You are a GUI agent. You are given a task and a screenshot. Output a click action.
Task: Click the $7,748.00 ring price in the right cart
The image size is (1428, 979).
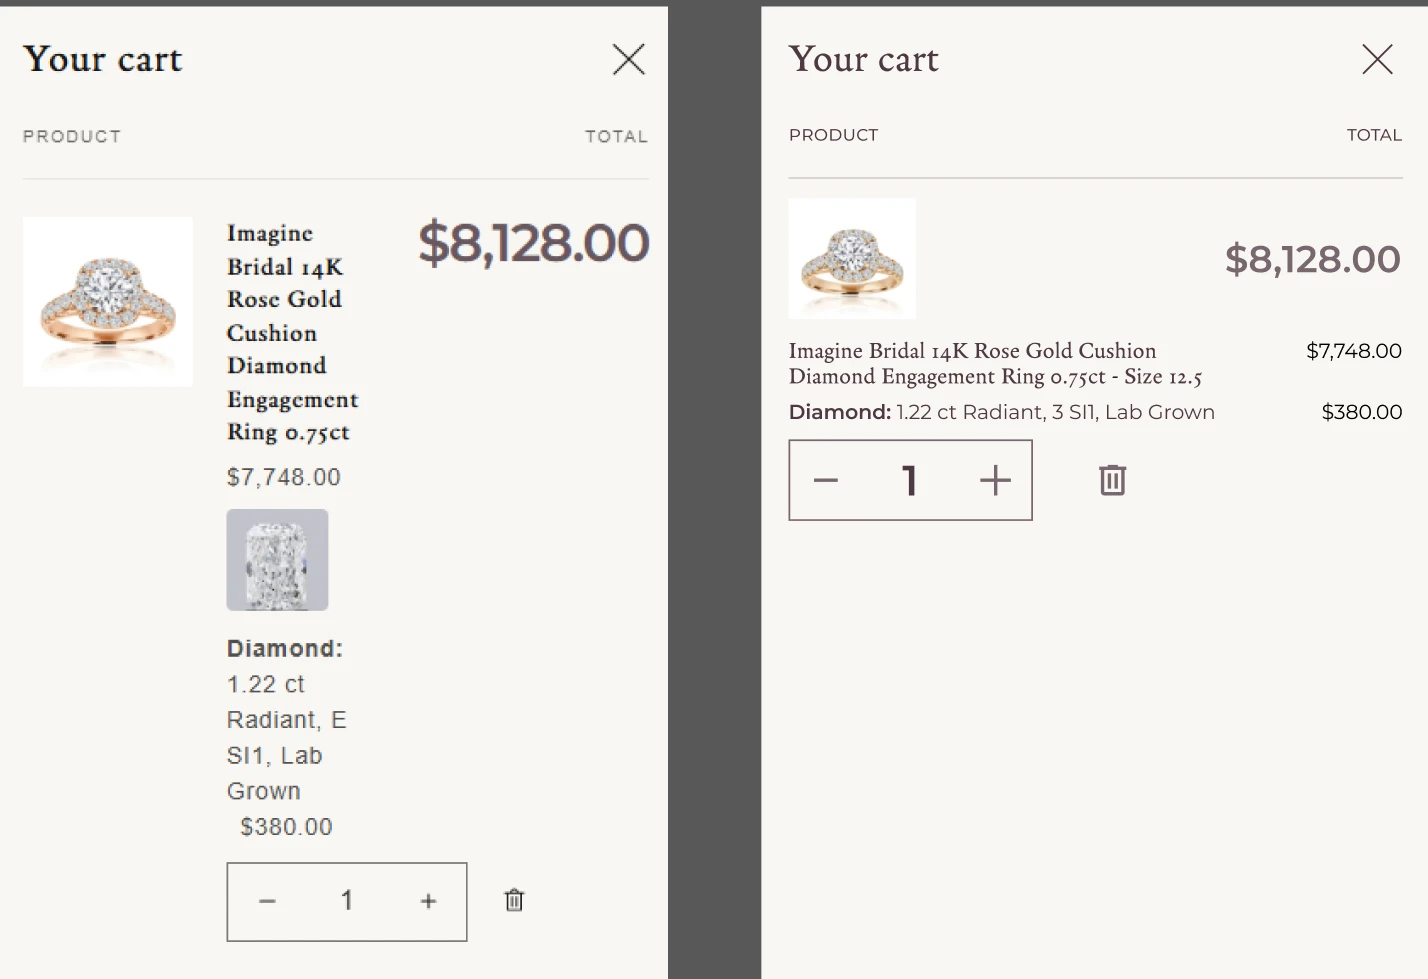point(1353,351)
